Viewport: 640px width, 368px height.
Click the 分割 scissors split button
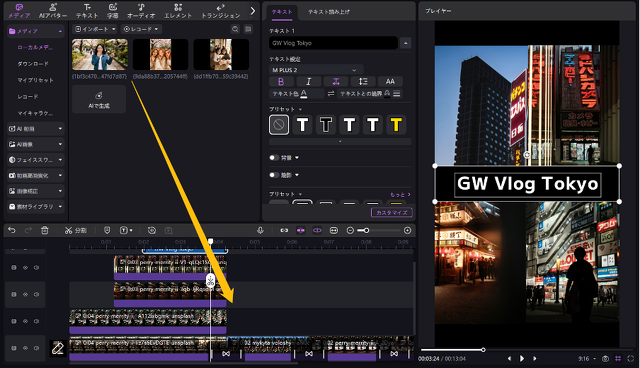(76, 231)
